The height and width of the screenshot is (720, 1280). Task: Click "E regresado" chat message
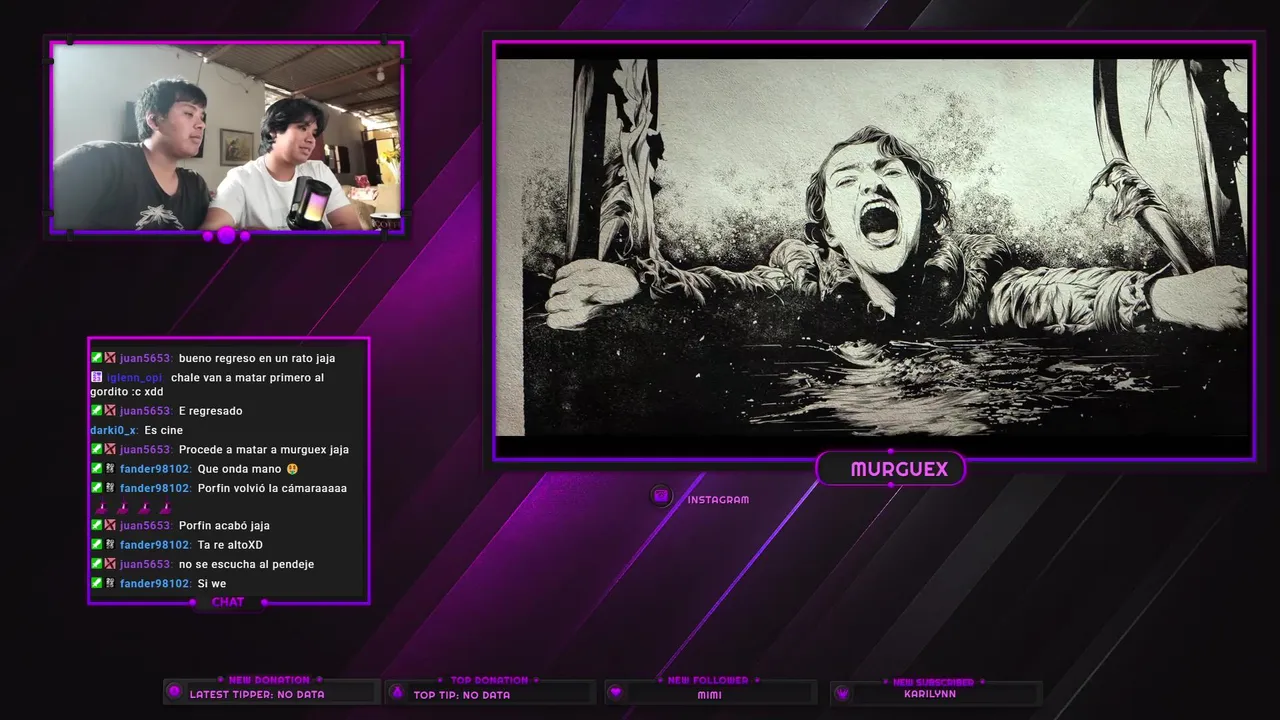210,411
